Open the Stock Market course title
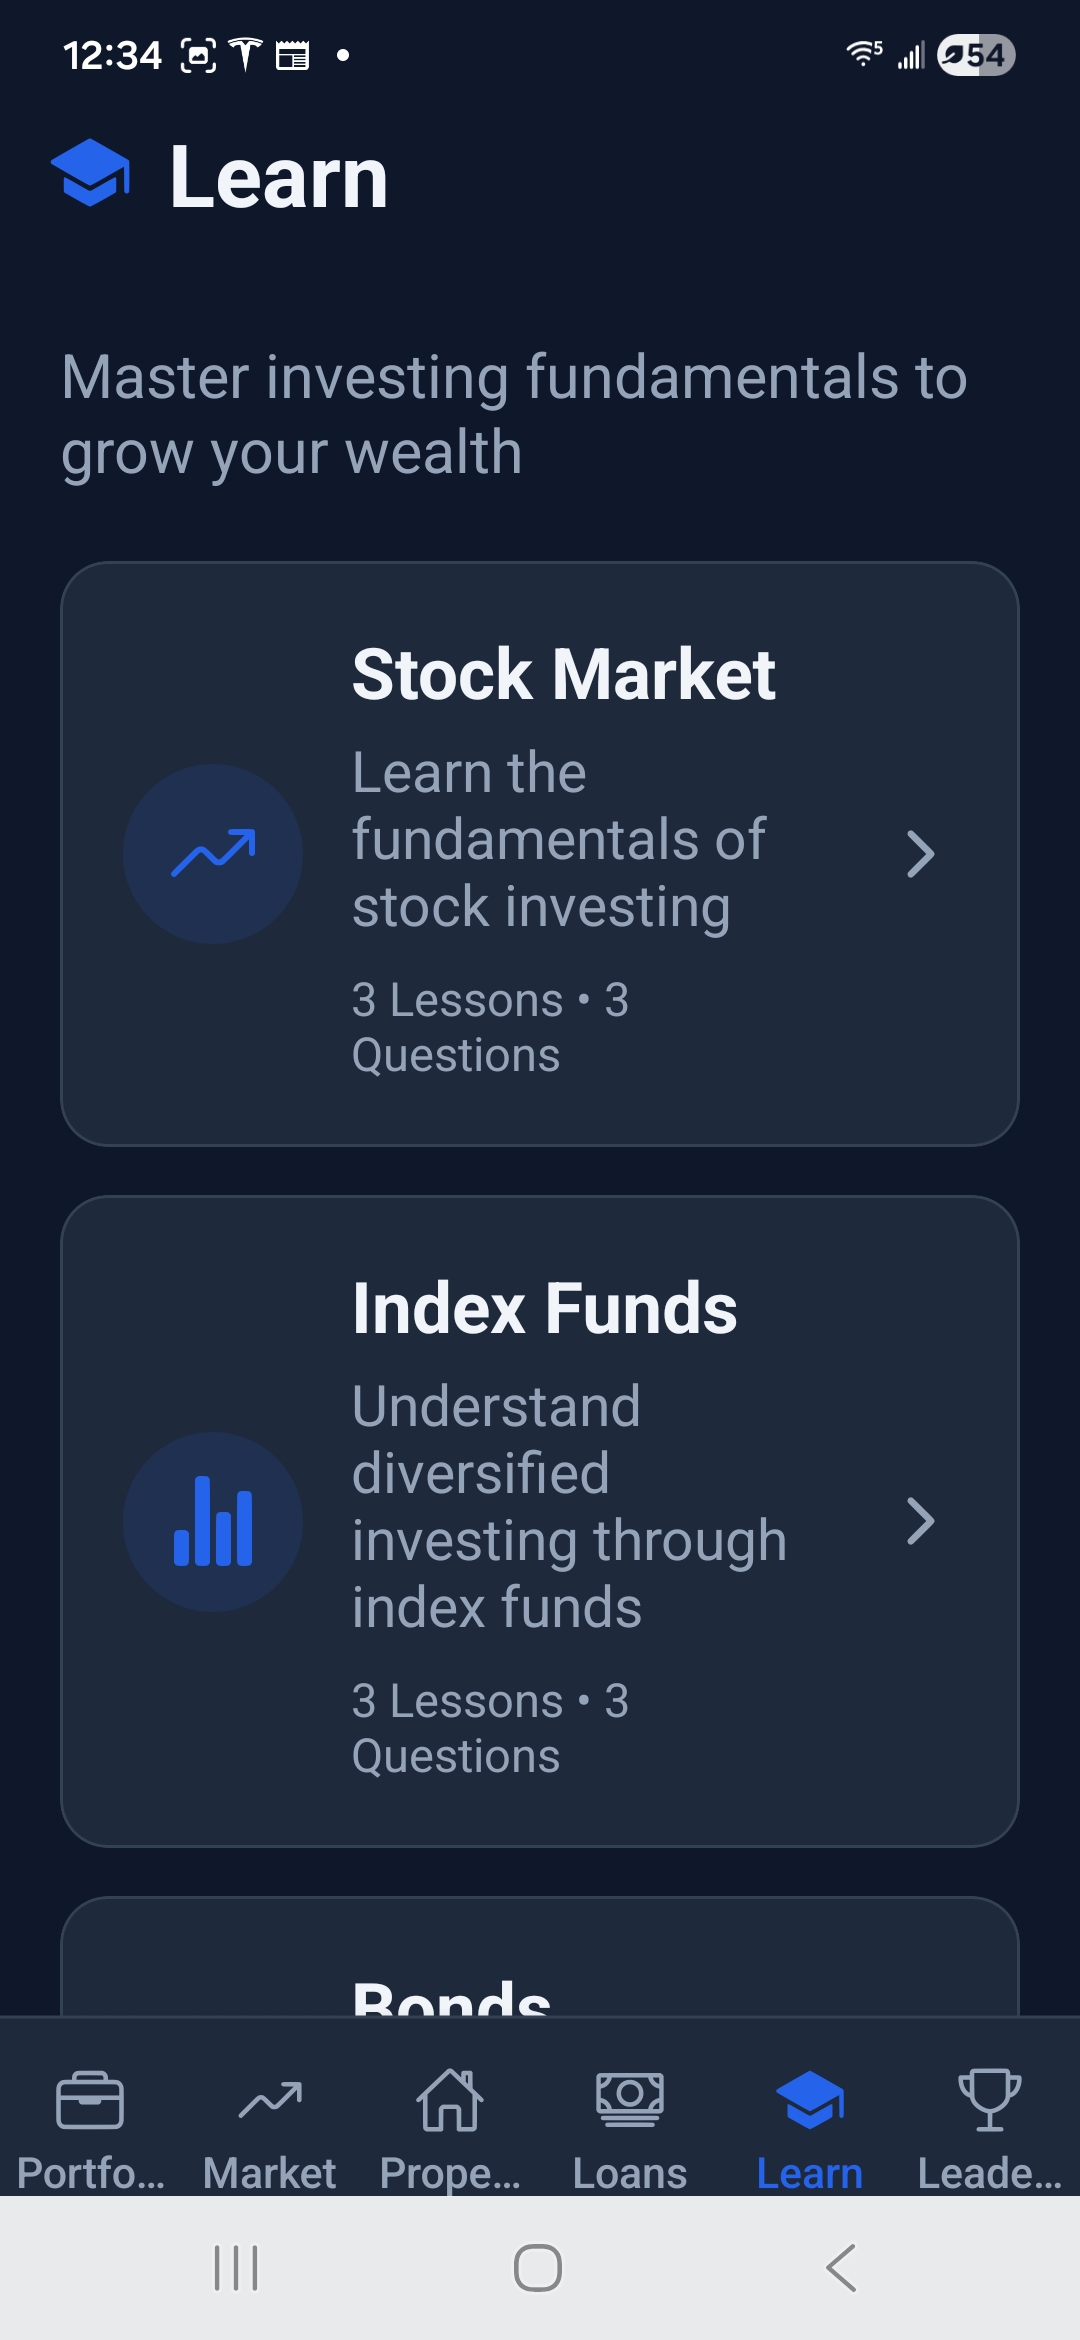 564,674
